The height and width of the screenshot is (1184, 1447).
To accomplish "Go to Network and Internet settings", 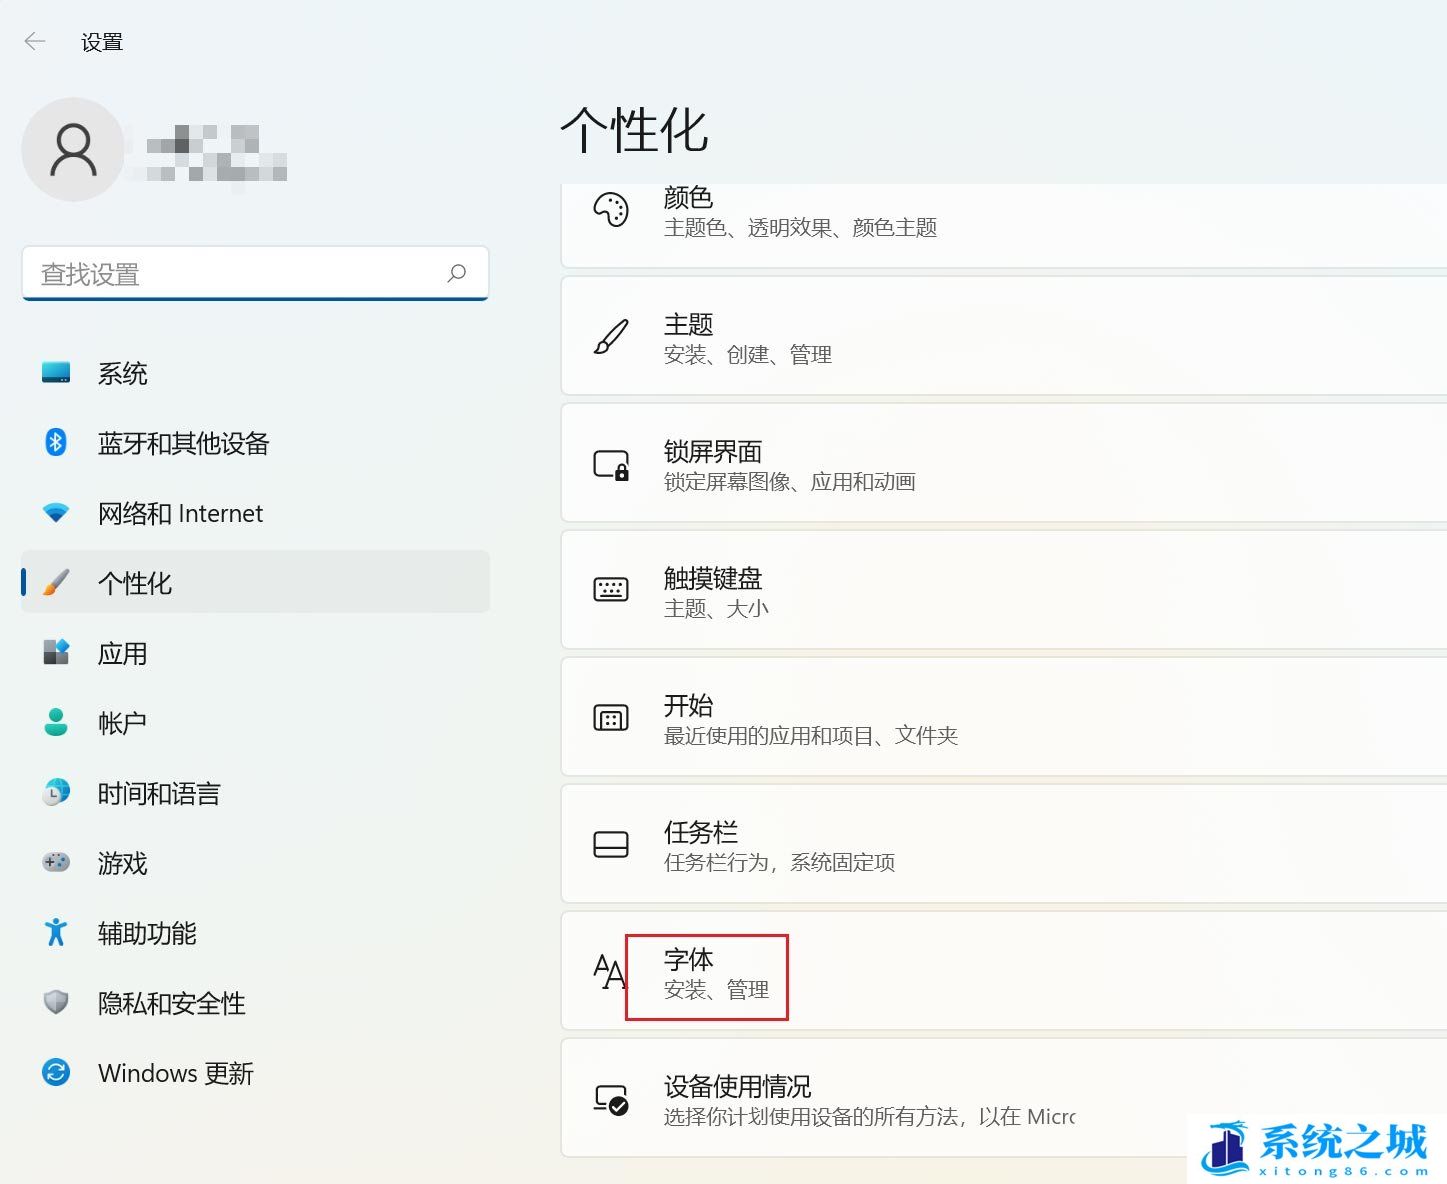I will click(180, 513).
